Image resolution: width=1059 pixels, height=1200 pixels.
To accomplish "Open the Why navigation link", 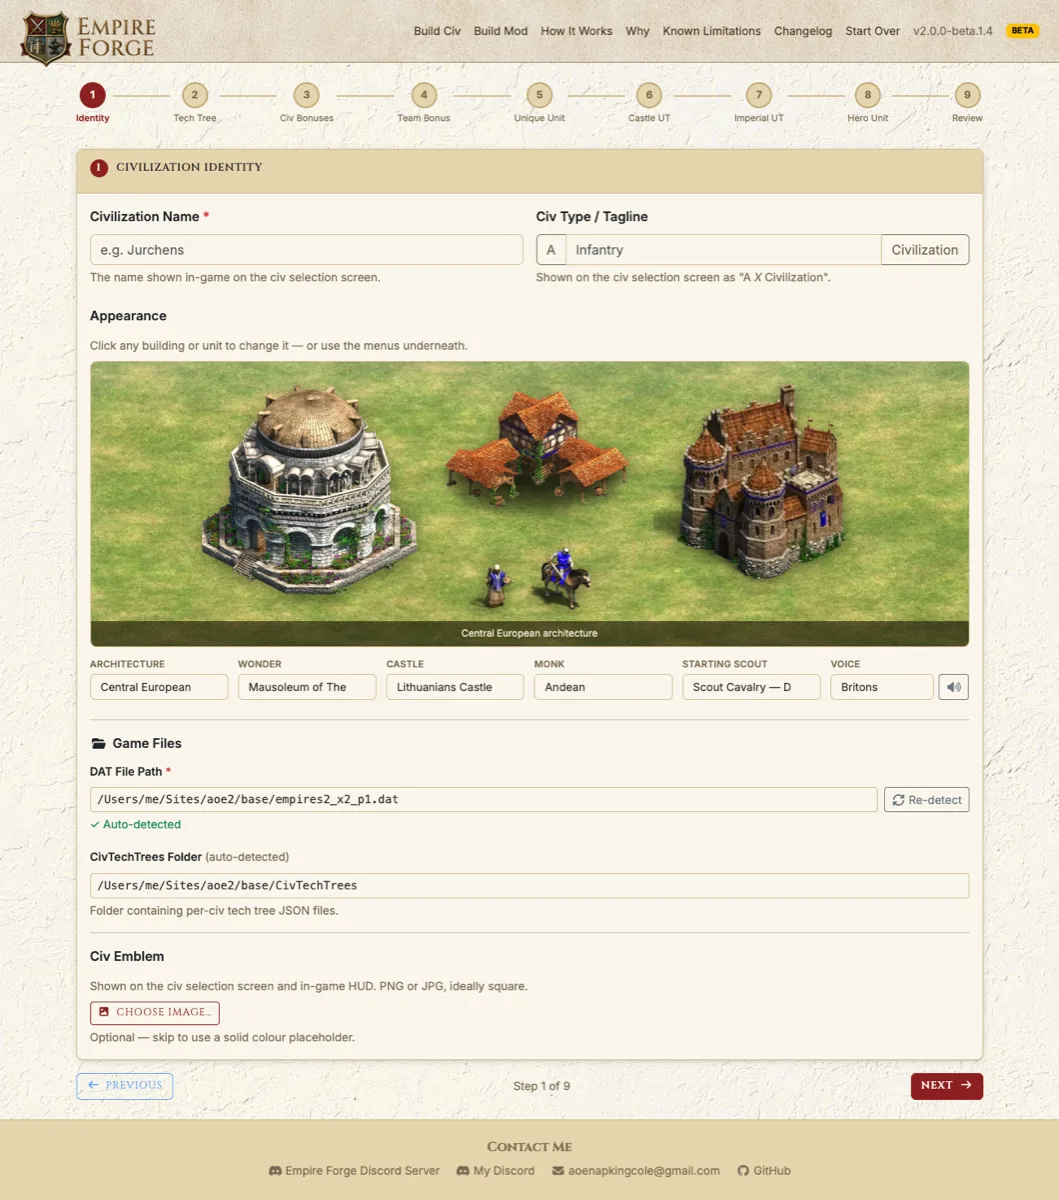I will 638,31.
